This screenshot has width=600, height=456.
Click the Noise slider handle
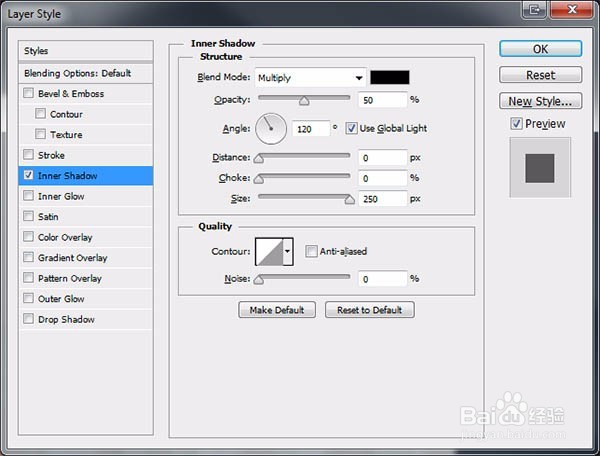259,280
